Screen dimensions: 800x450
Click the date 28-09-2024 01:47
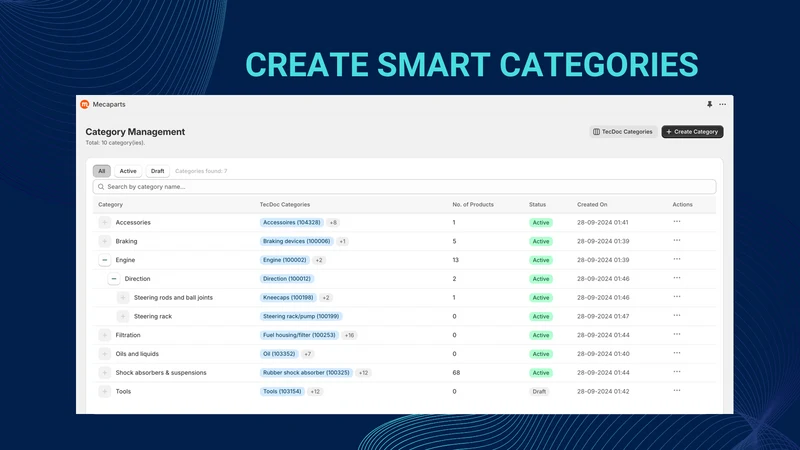pos(603,316)
